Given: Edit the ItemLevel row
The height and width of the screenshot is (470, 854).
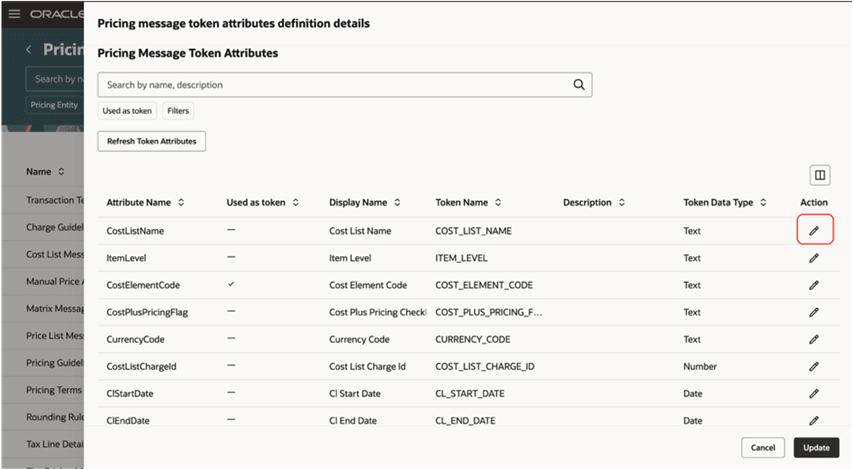Looking at the screenshot, I should point(814,258).
